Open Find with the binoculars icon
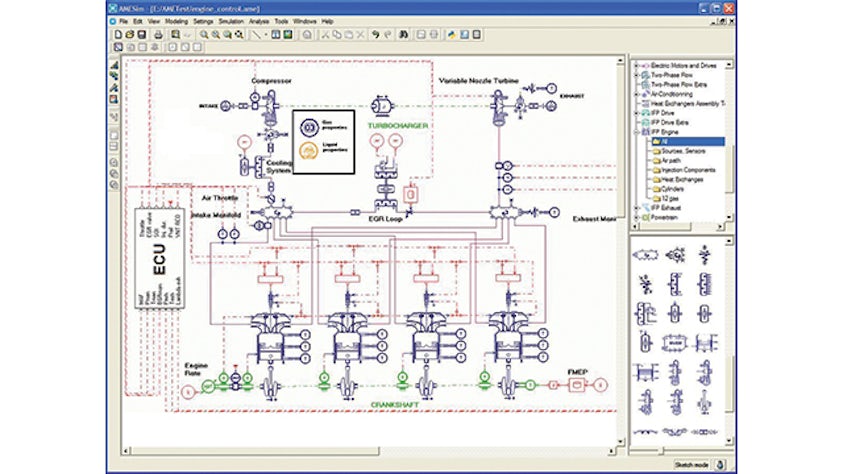843x474 pixels. click(x=404, y=34)
